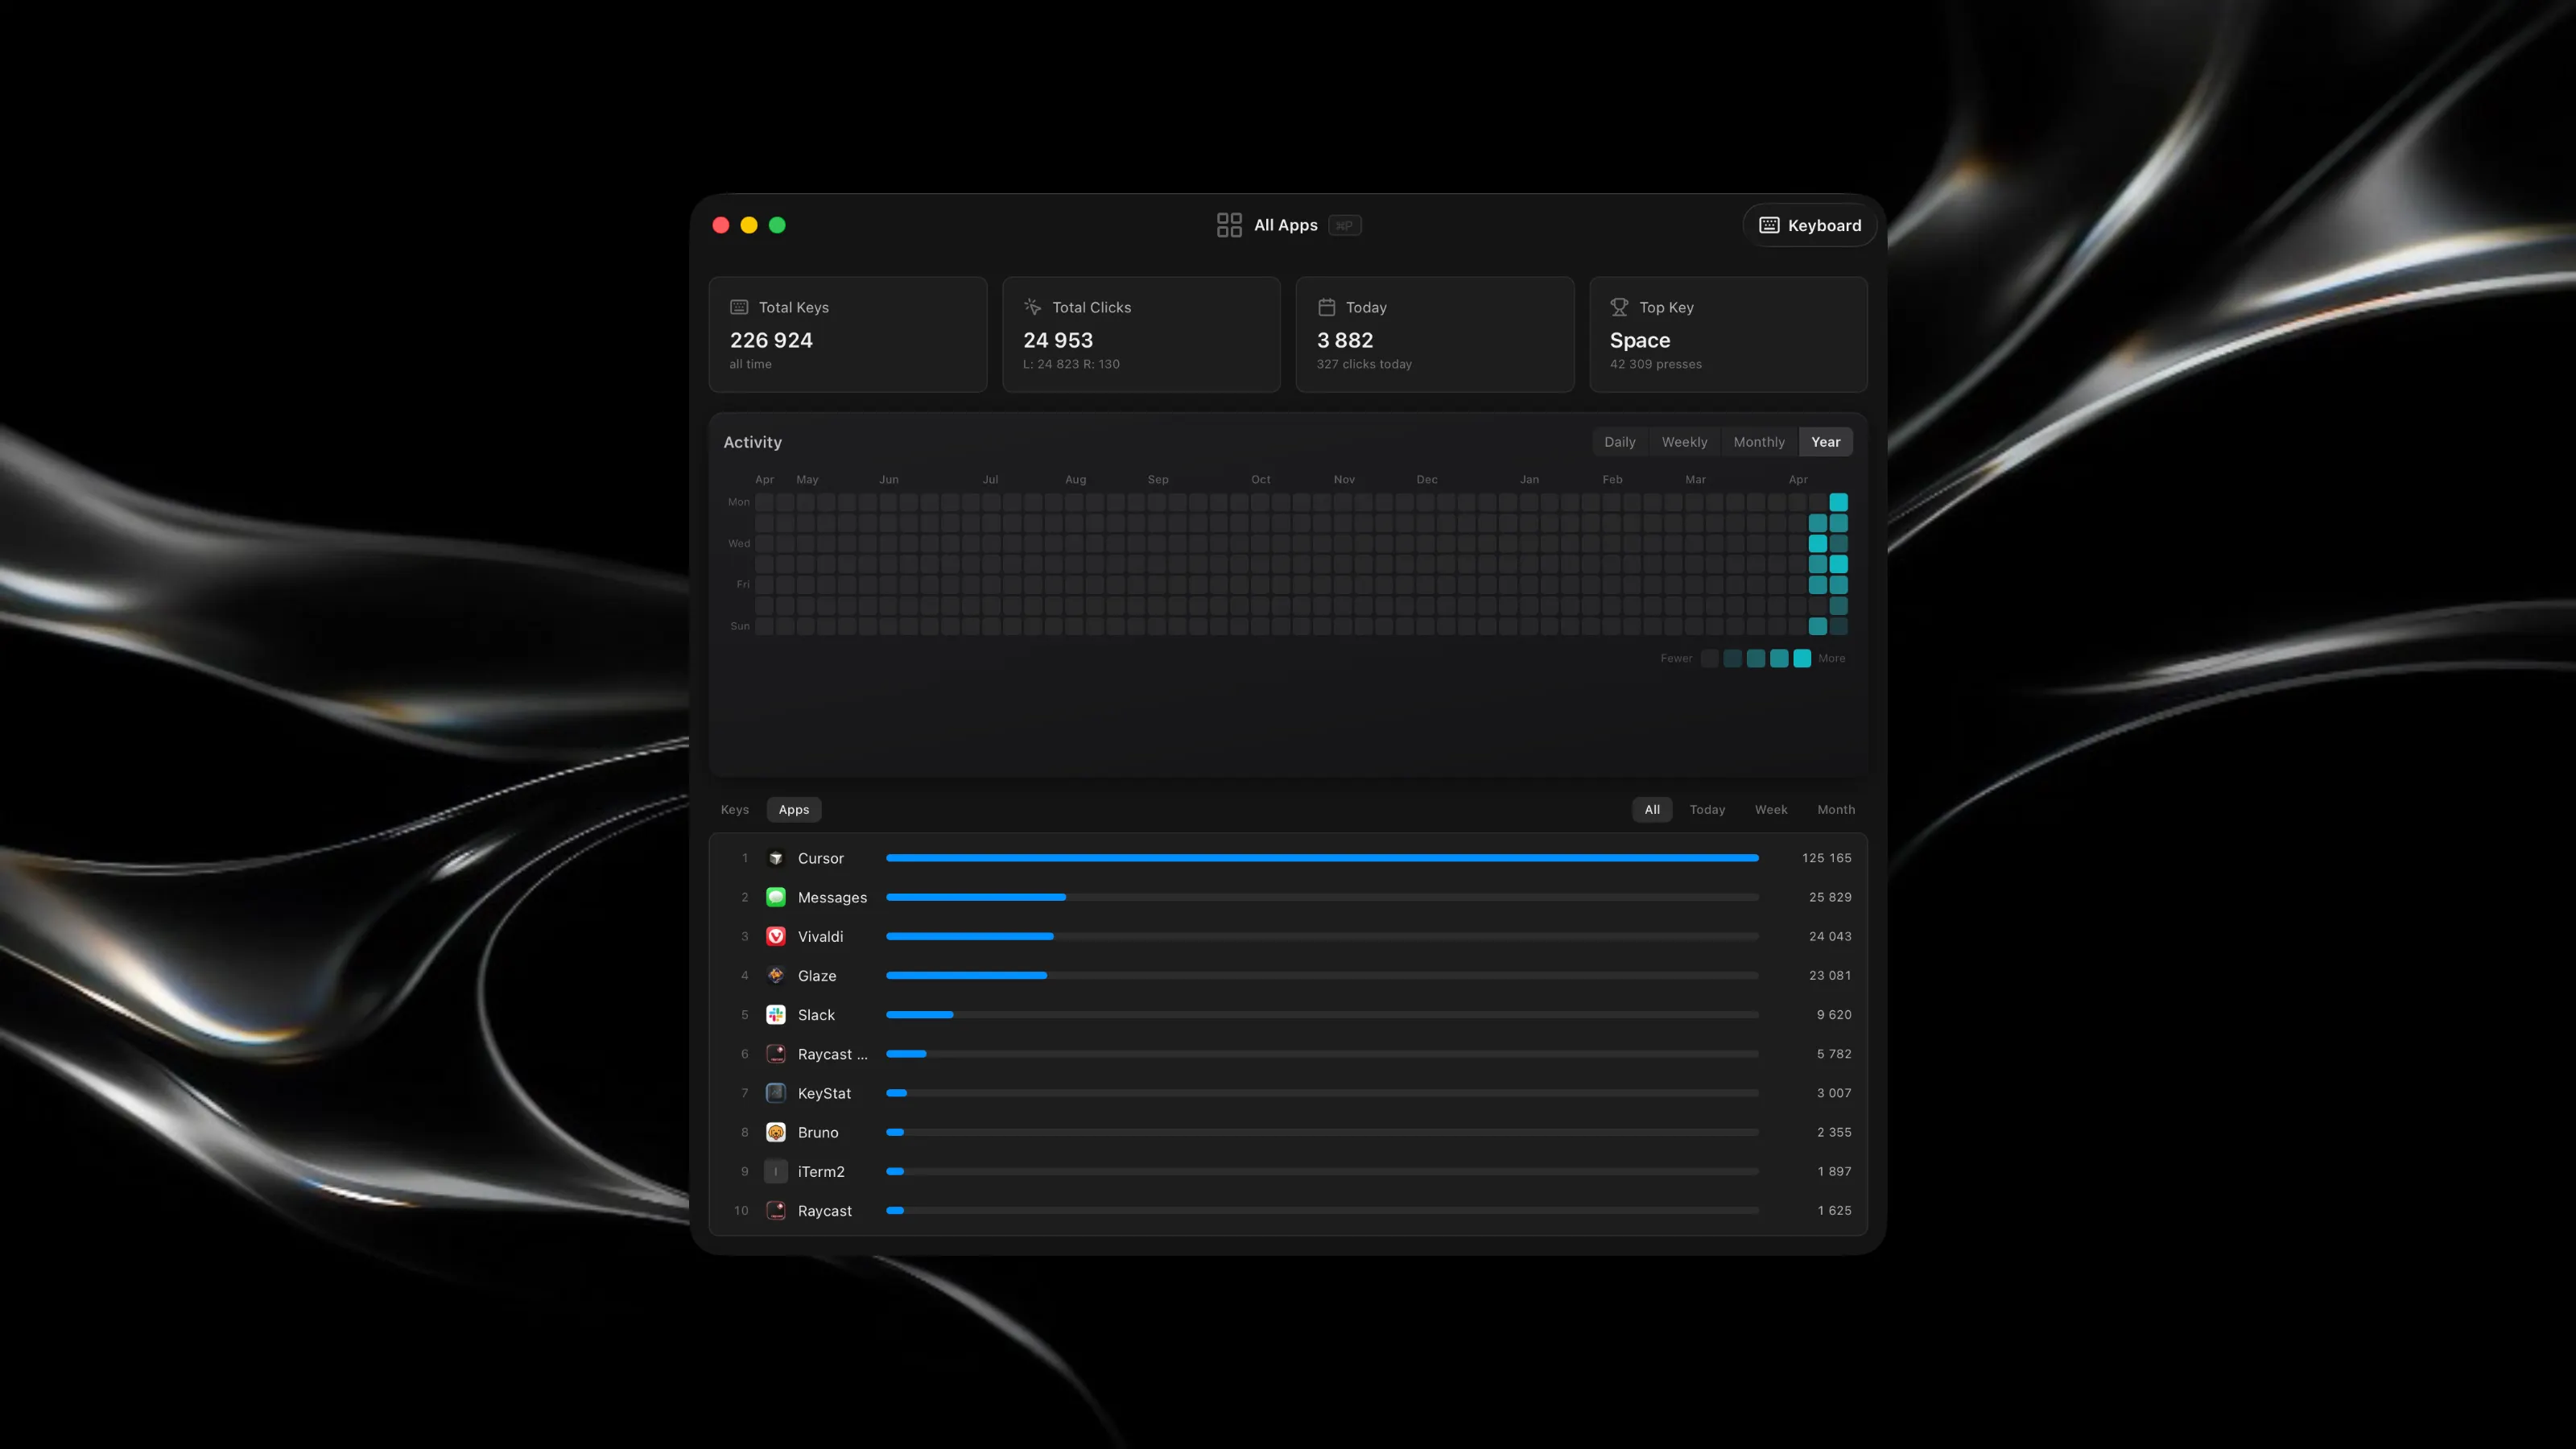This screenshot has height=1449, width=2576.
Task: Filter the list by All time
Action: [x=1652, y=810]
